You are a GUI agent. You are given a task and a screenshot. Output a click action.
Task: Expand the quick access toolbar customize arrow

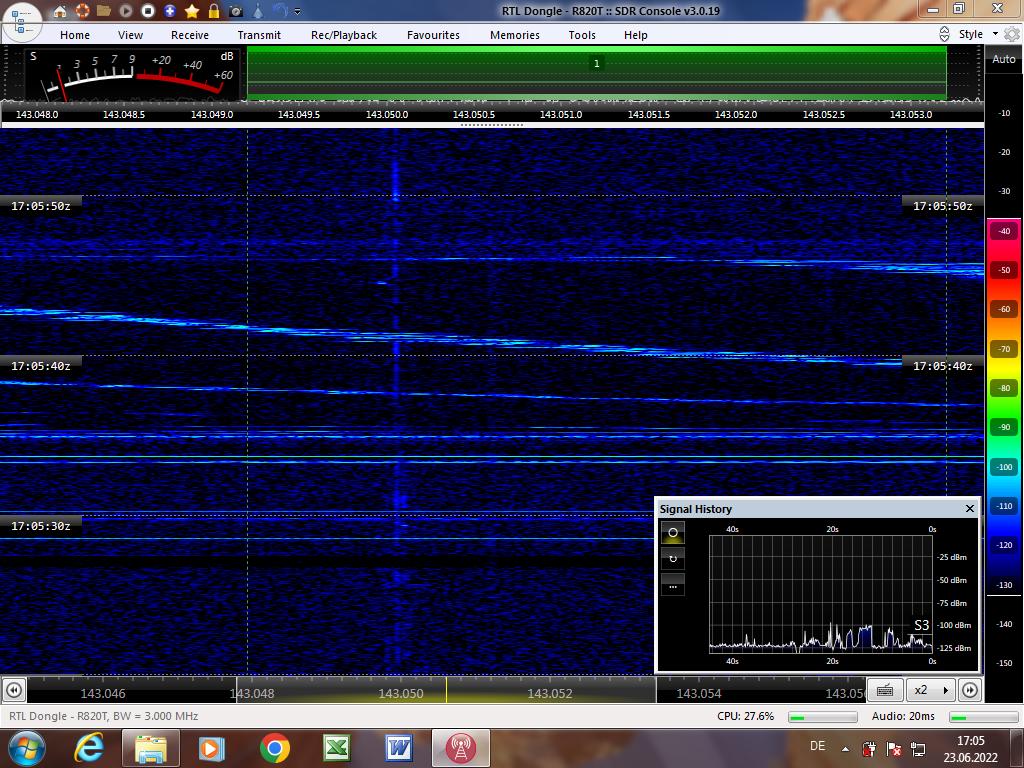click(298, 12)
